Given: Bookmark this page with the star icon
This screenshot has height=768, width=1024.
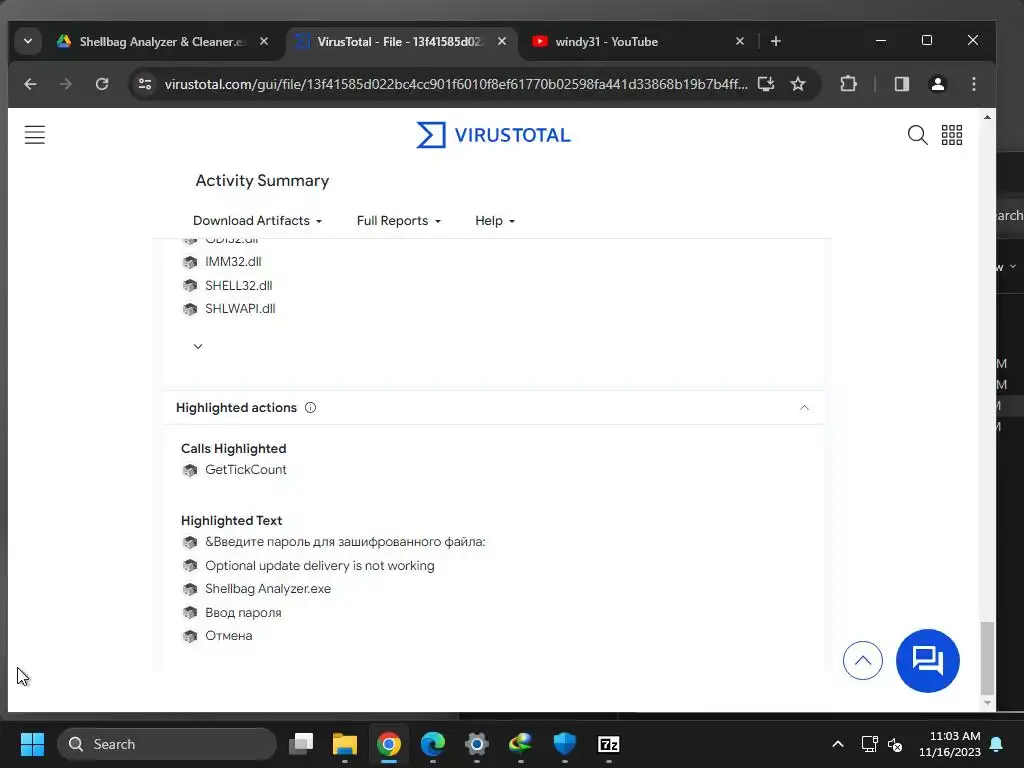Looking at the screenshot, I should coord(797,84).
